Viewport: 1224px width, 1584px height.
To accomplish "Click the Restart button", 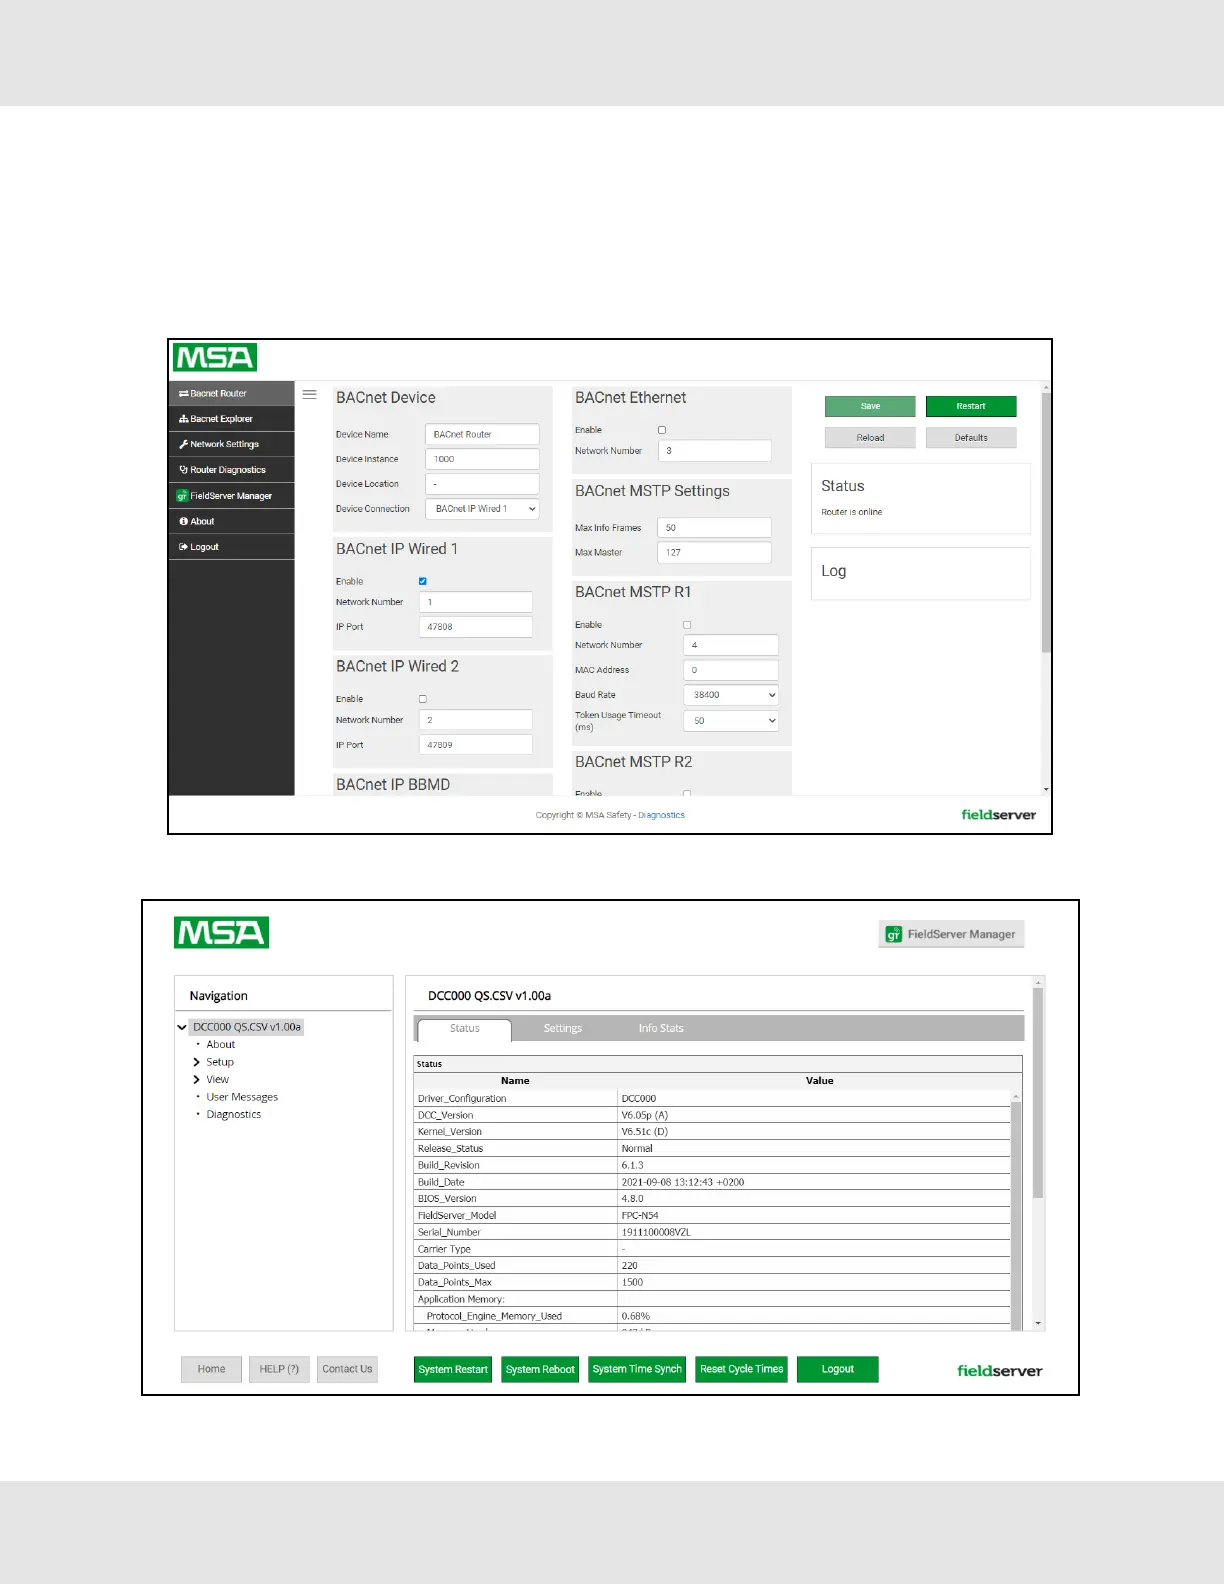I will tap(971, 406).
